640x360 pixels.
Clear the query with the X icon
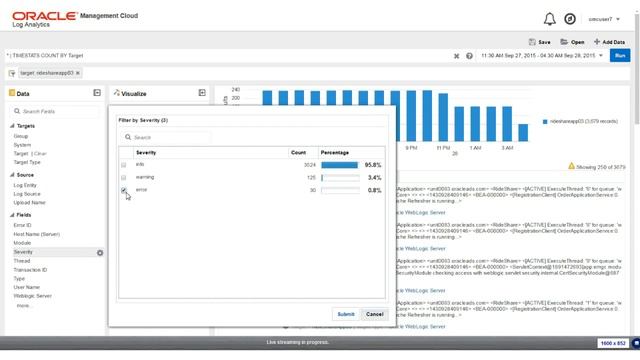click(x=456, y=56)
